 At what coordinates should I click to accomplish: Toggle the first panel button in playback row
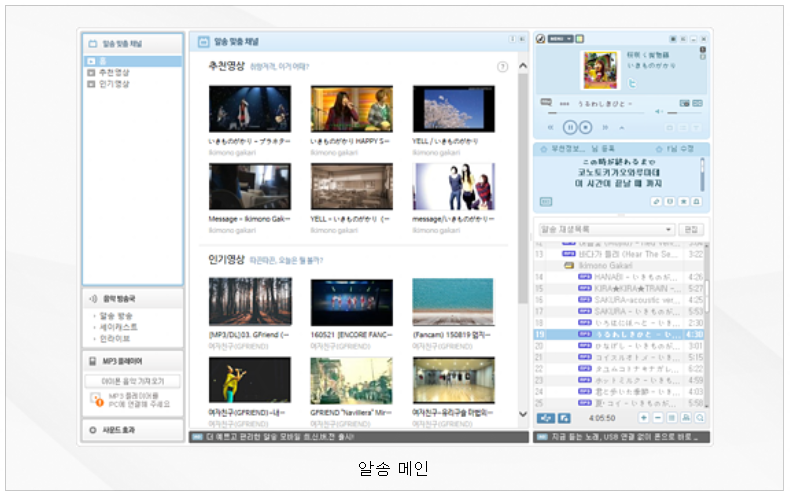[x=669, y=128]
